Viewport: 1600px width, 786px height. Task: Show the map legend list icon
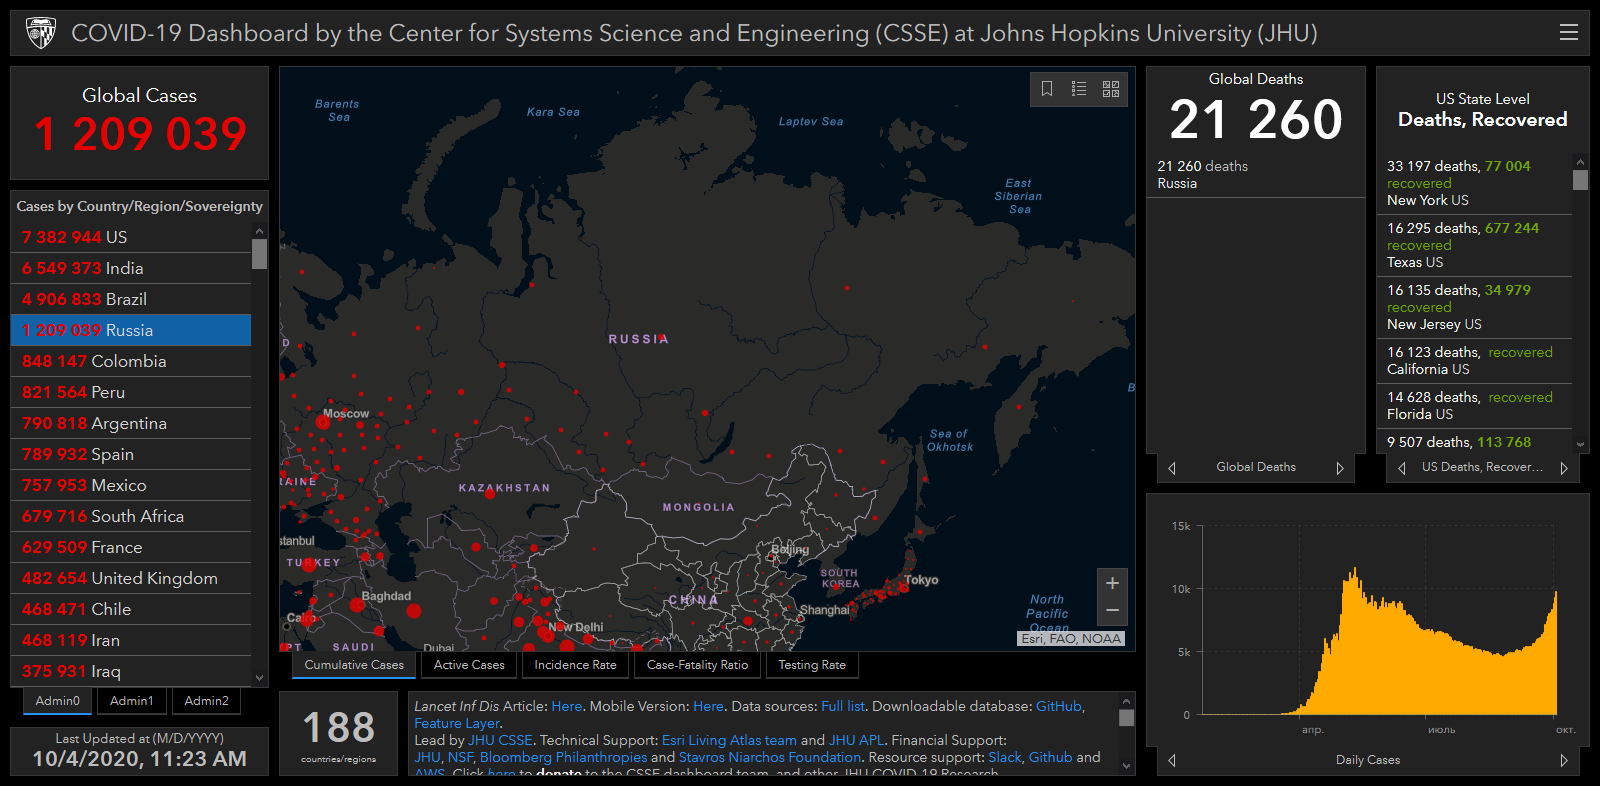point(1079,89)
